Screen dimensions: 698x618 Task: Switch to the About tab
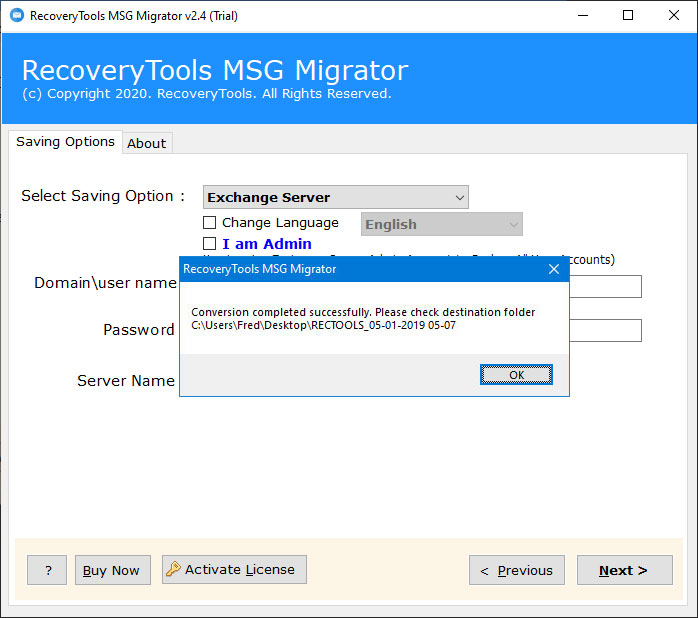pyautogui.click(x=146, y=143)
